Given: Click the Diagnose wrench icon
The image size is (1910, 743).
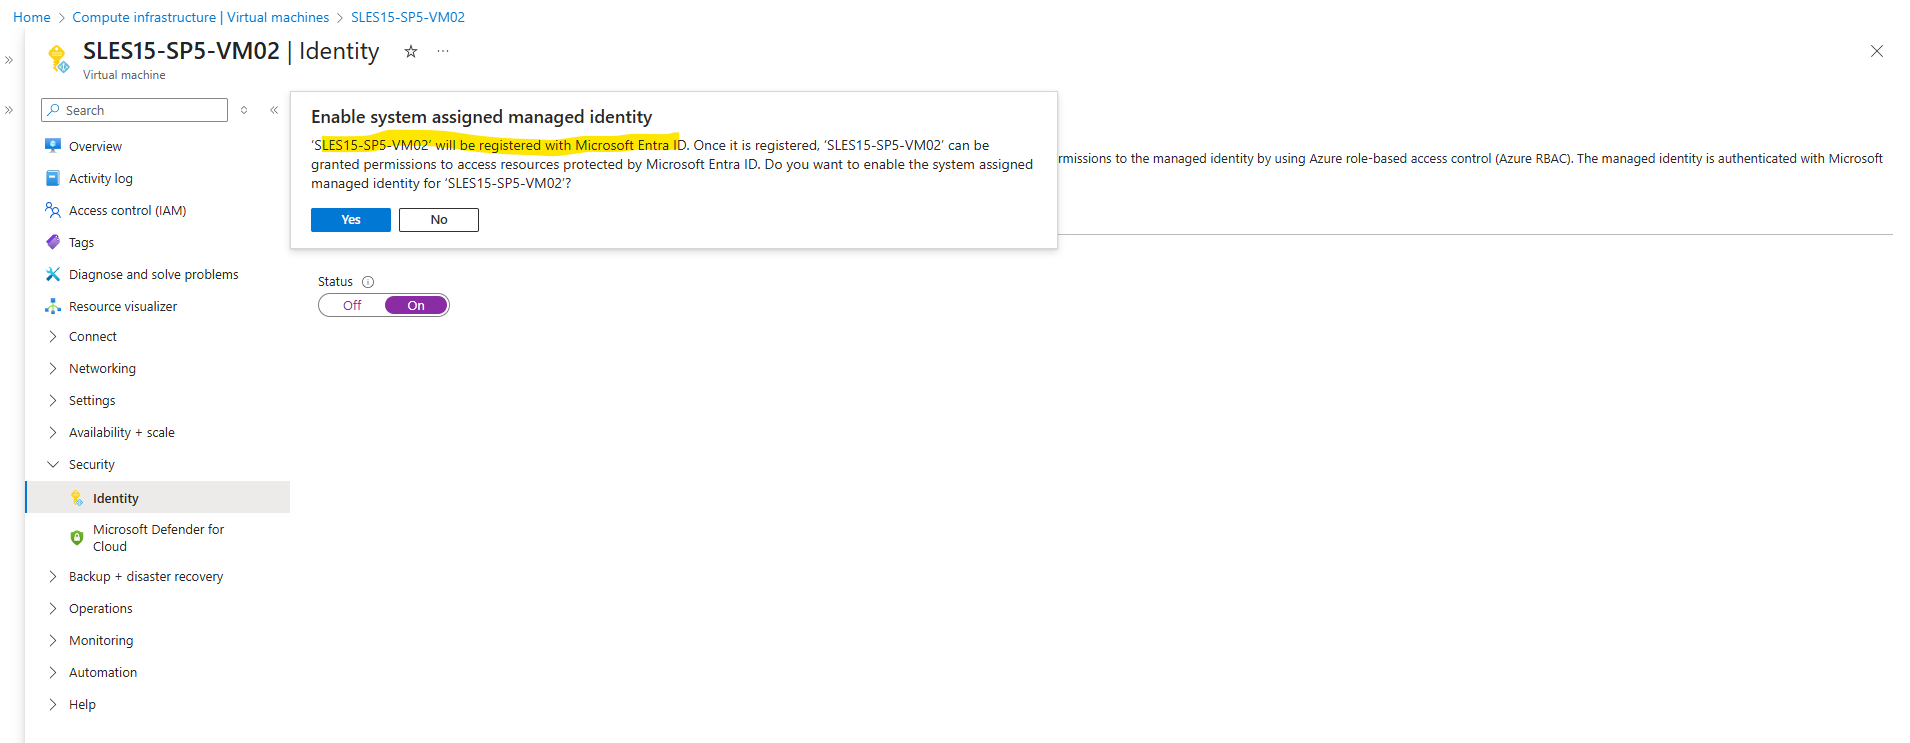Looking at the screenshot, I should 53,274.
